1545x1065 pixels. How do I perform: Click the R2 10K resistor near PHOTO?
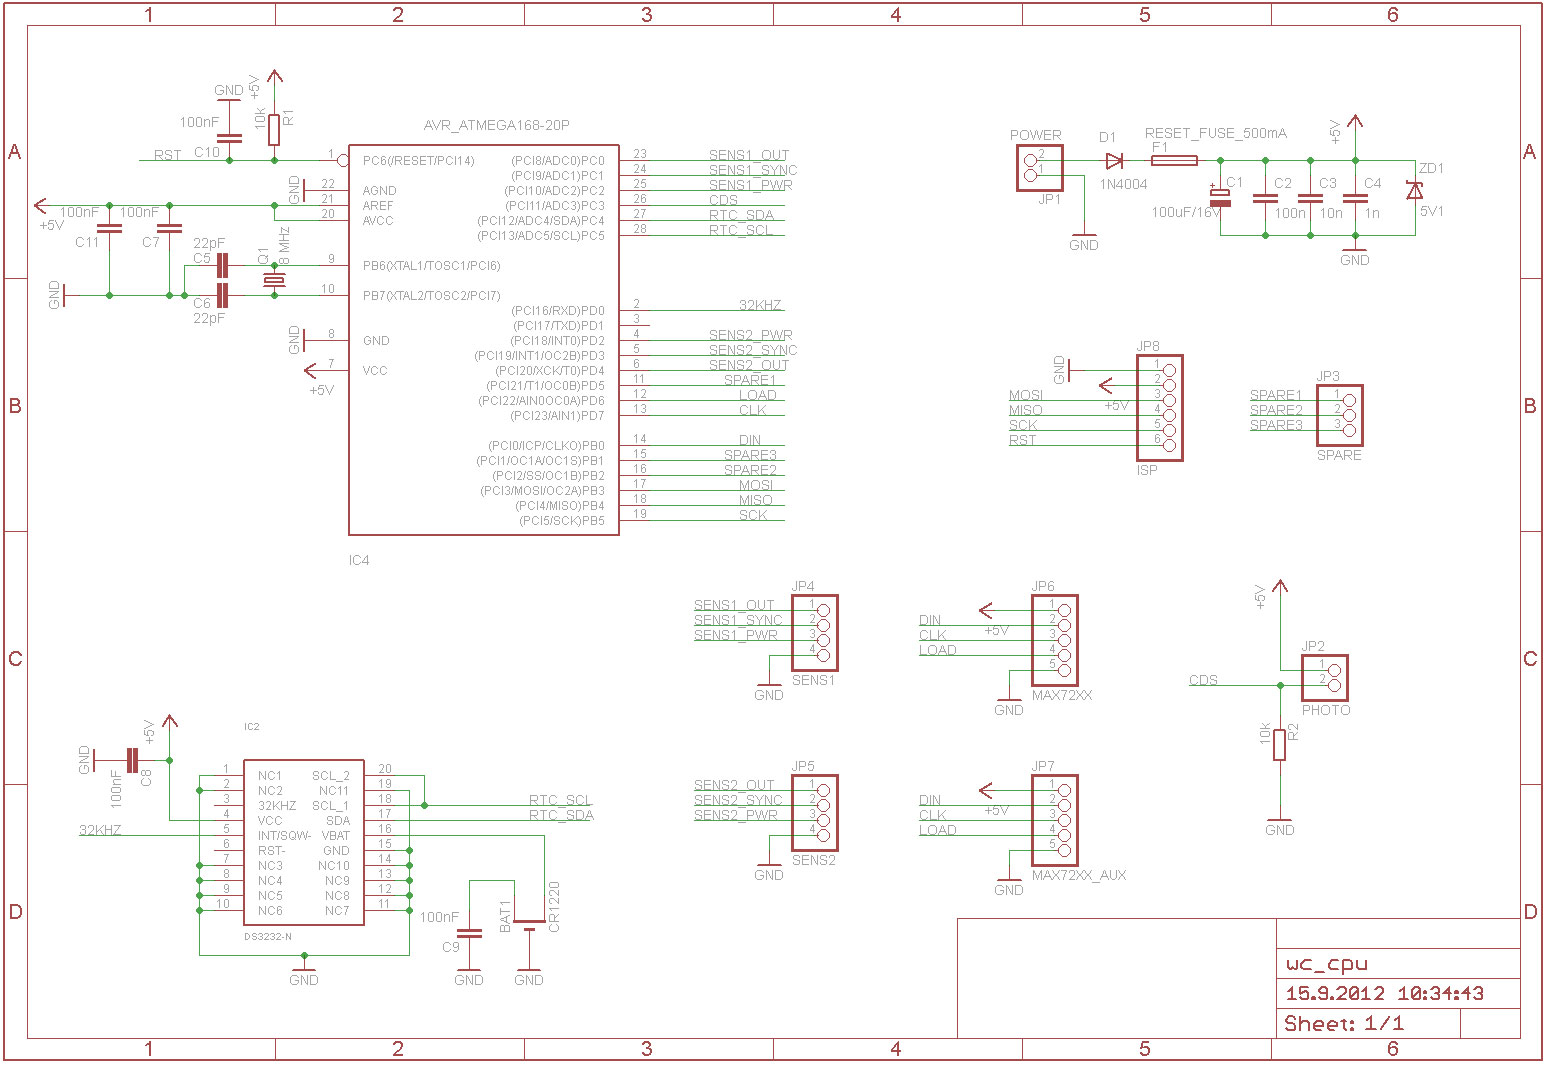tap(1279, 745)
